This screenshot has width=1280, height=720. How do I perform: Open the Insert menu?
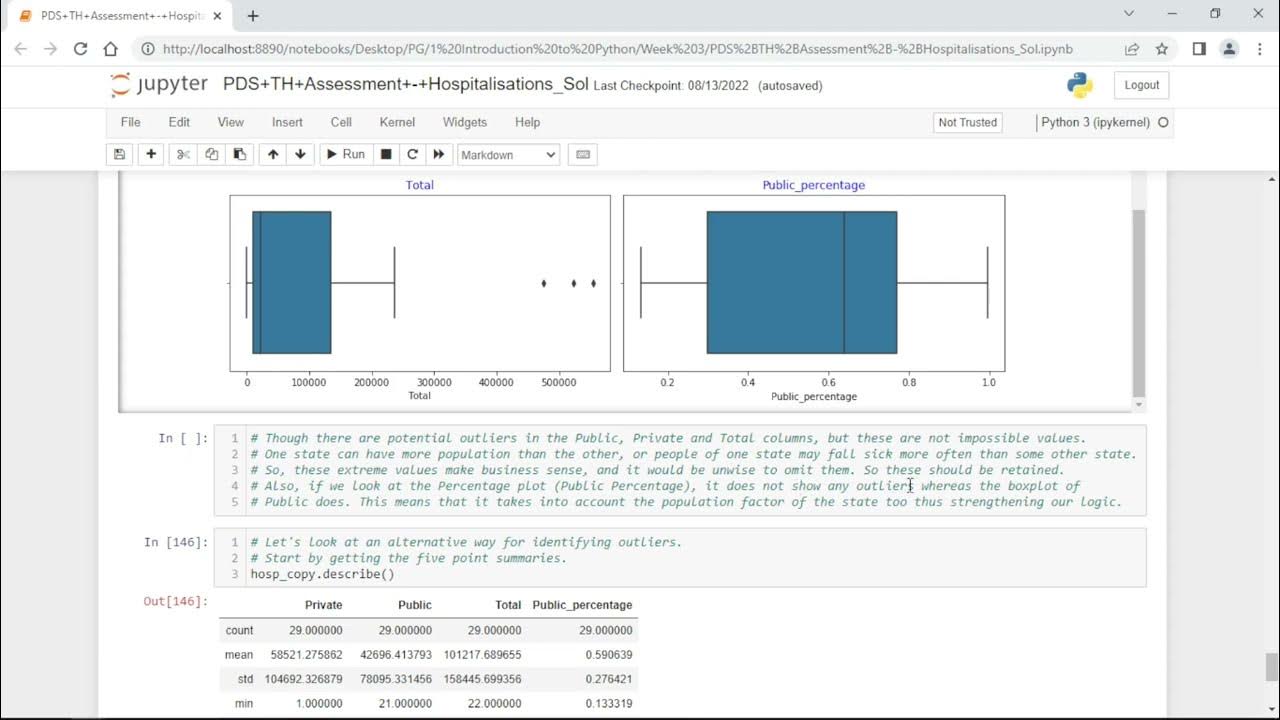click(287, 122)
